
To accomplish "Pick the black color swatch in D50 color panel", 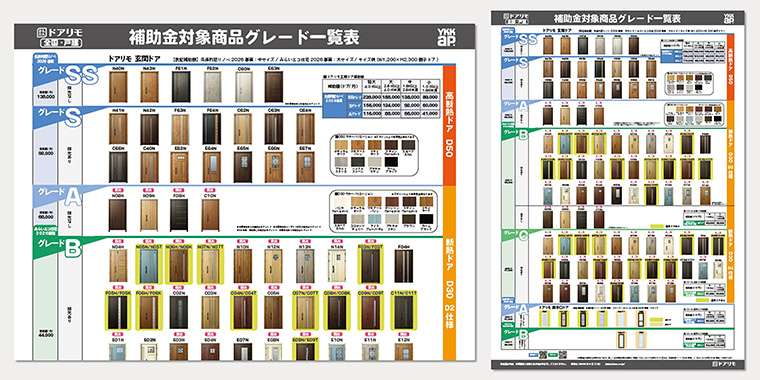I will tap(391, 162).
